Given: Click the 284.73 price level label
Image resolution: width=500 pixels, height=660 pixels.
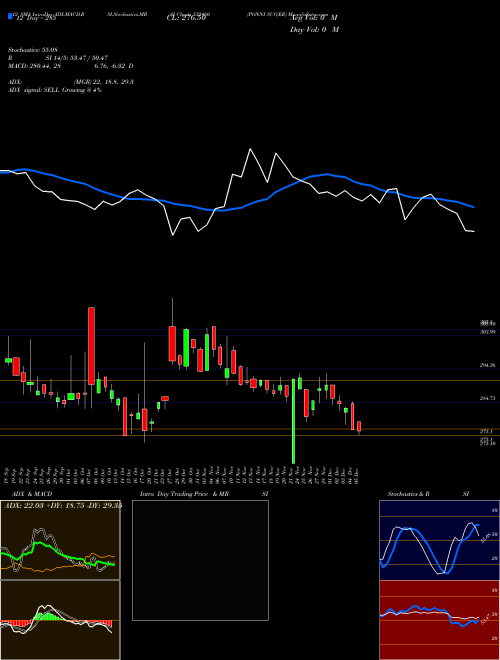Looking at the screenshot, I should (488, 398).
